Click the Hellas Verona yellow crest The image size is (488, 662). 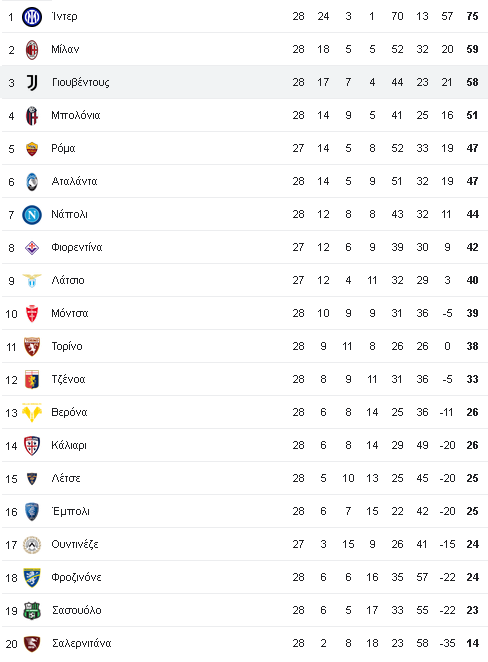(x=32, y=413)
